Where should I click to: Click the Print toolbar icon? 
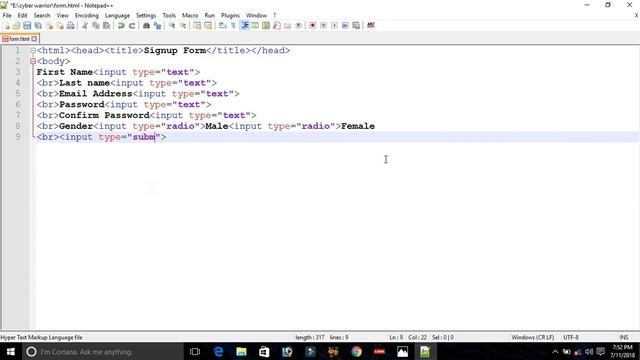(71, 25)
